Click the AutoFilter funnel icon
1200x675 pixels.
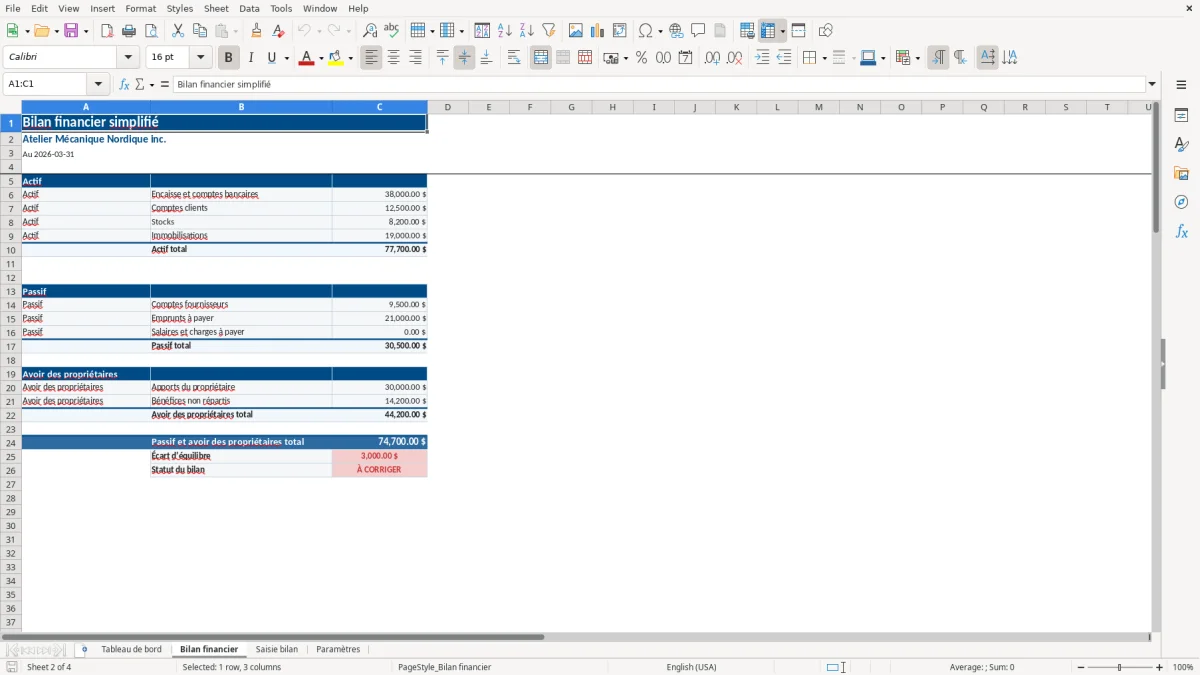pyautogui.click(x=549, y=31)
